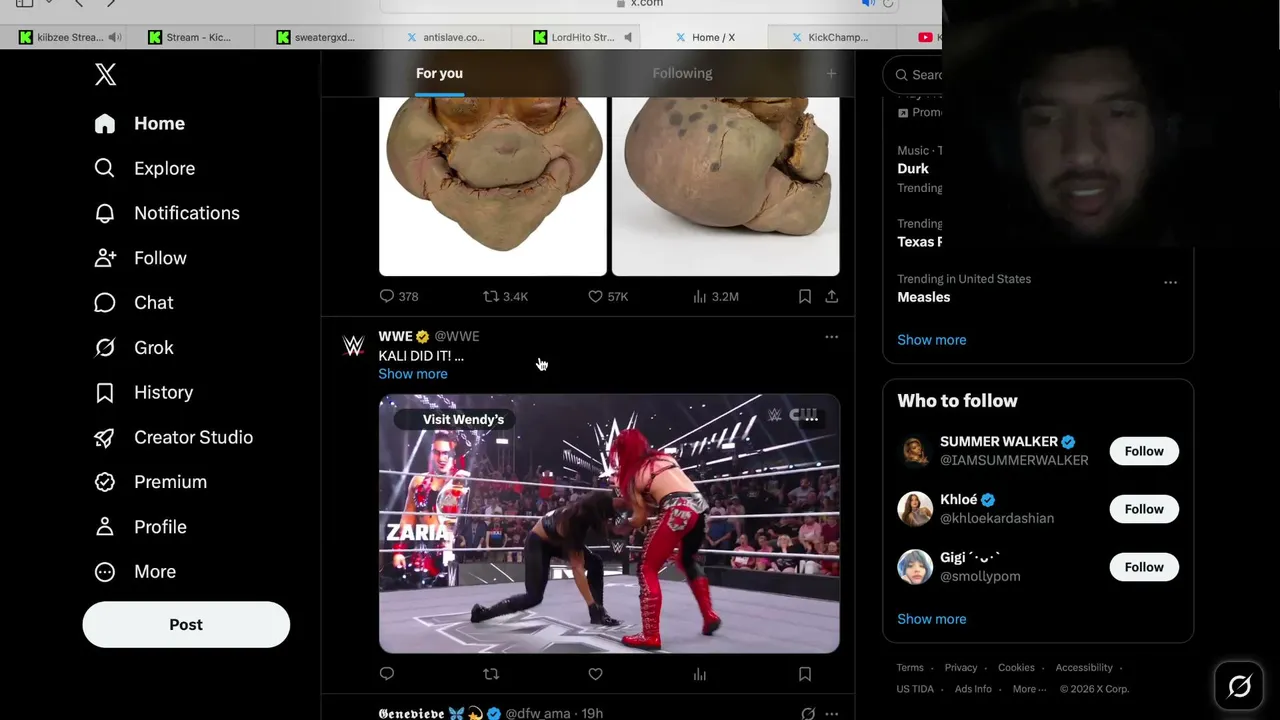Click the Grok icon on Genevieve's post
Screen dimensions: 1280x720
pyautogui.click(x=808, y=713)
